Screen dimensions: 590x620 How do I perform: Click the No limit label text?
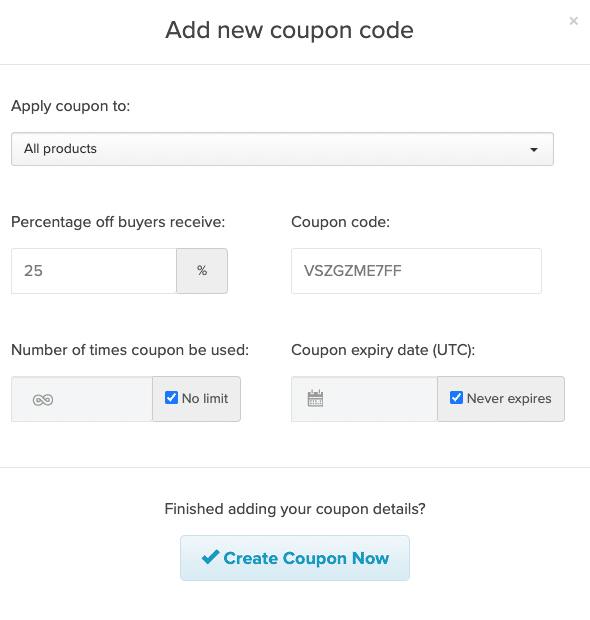click(205, 399)
